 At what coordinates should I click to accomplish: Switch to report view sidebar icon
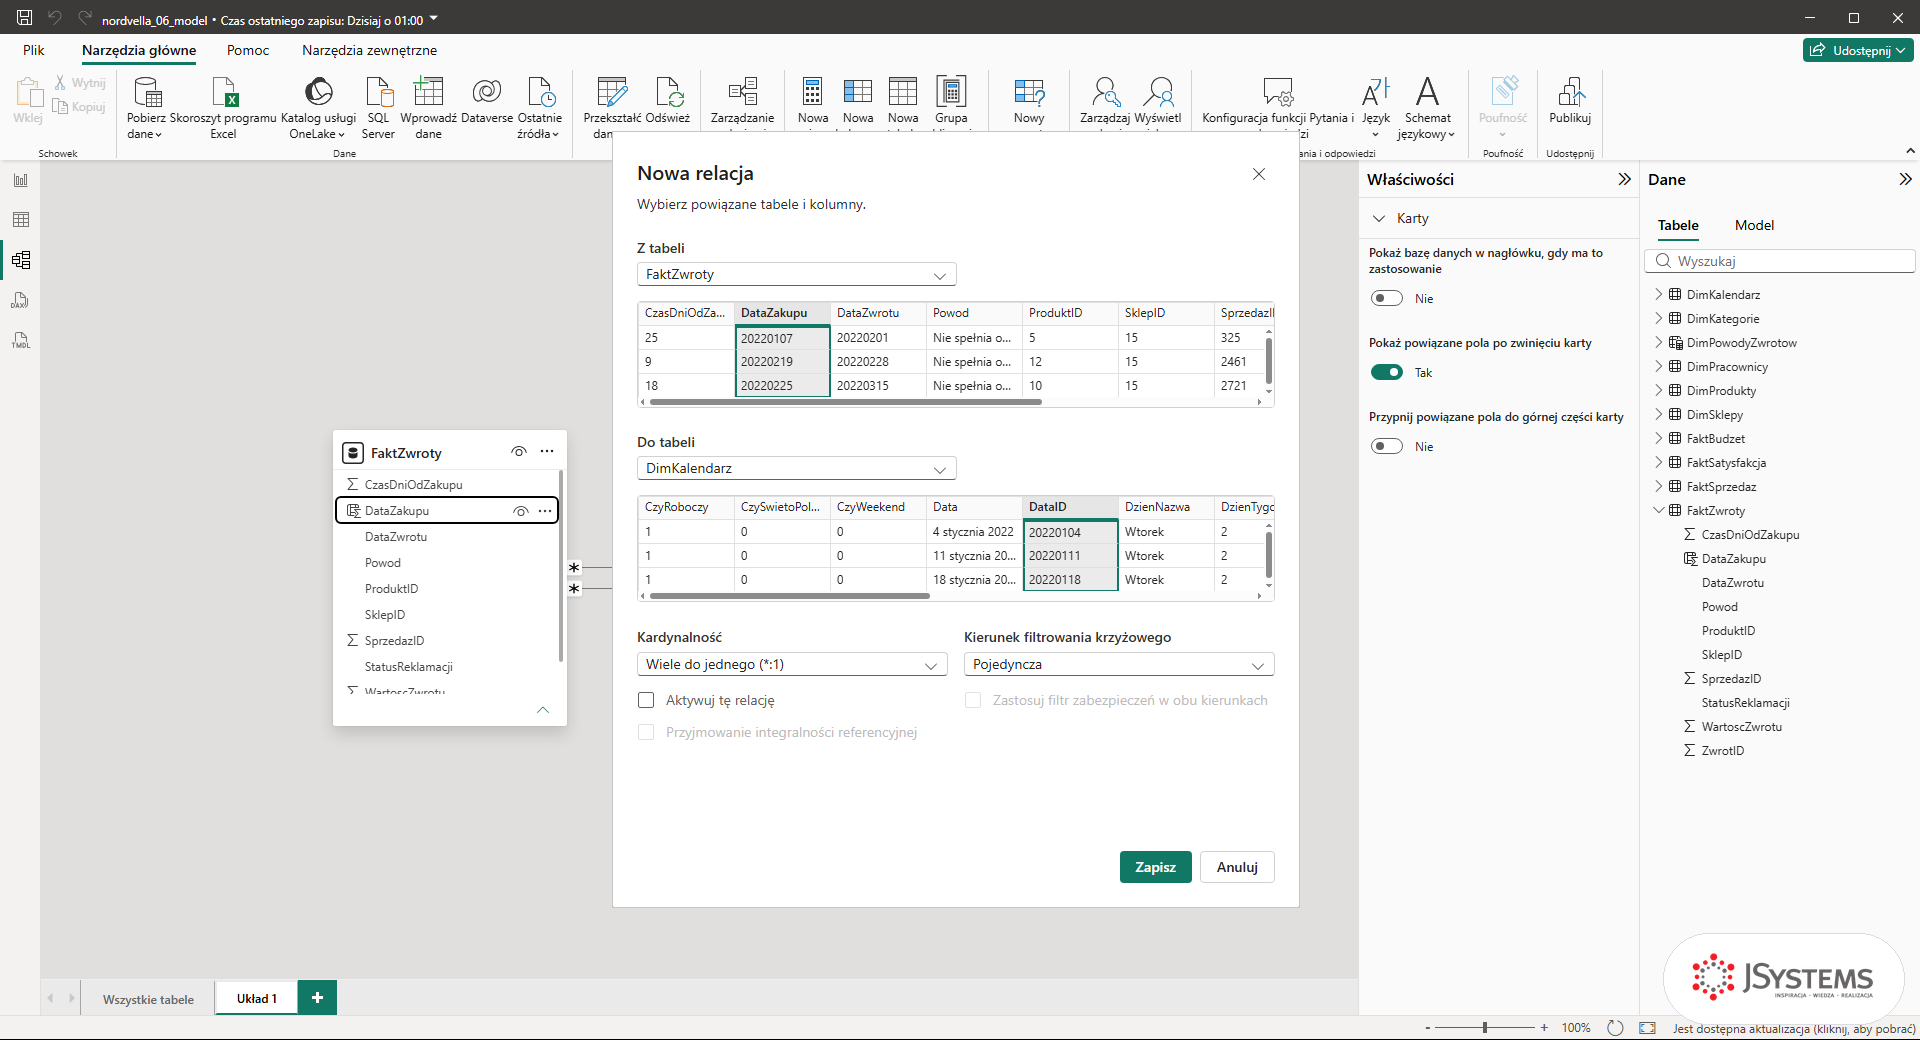(x=21, y=180)
